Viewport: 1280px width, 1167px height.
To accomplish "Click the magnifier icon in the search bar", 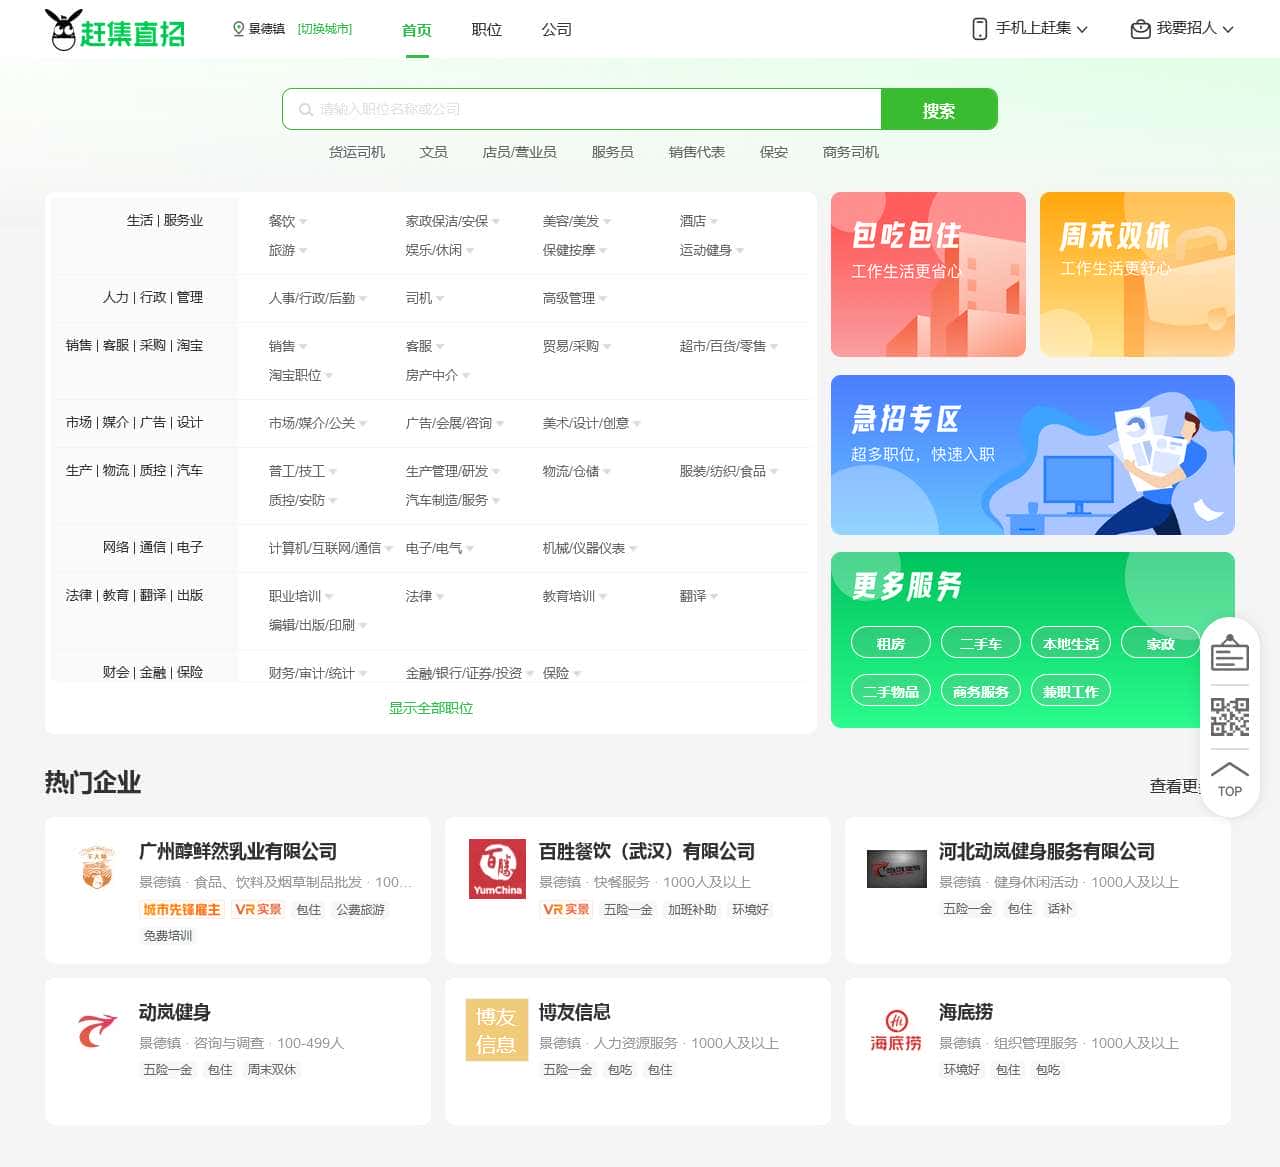I will [x=304, y=109].
